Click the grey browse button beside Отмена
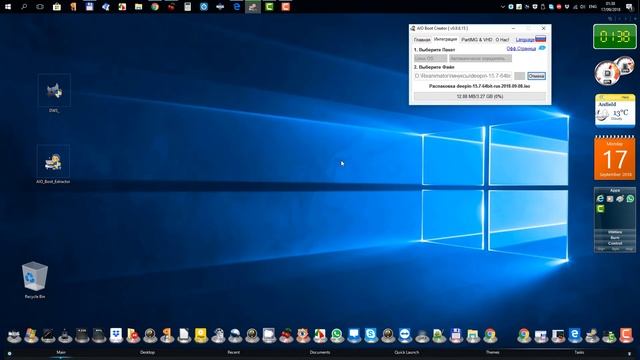Viewport: 640px width, 360px height. 520,76
